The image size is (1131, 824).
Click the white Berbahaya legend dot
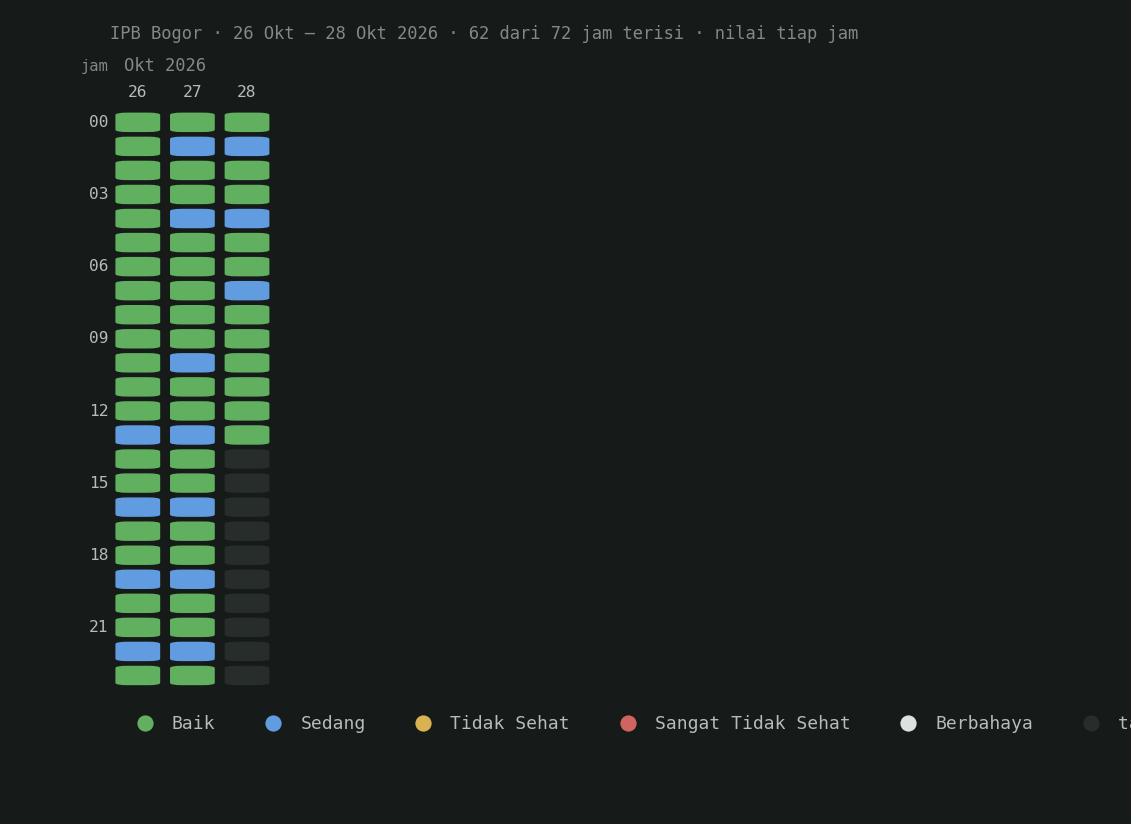click(909, 724)
